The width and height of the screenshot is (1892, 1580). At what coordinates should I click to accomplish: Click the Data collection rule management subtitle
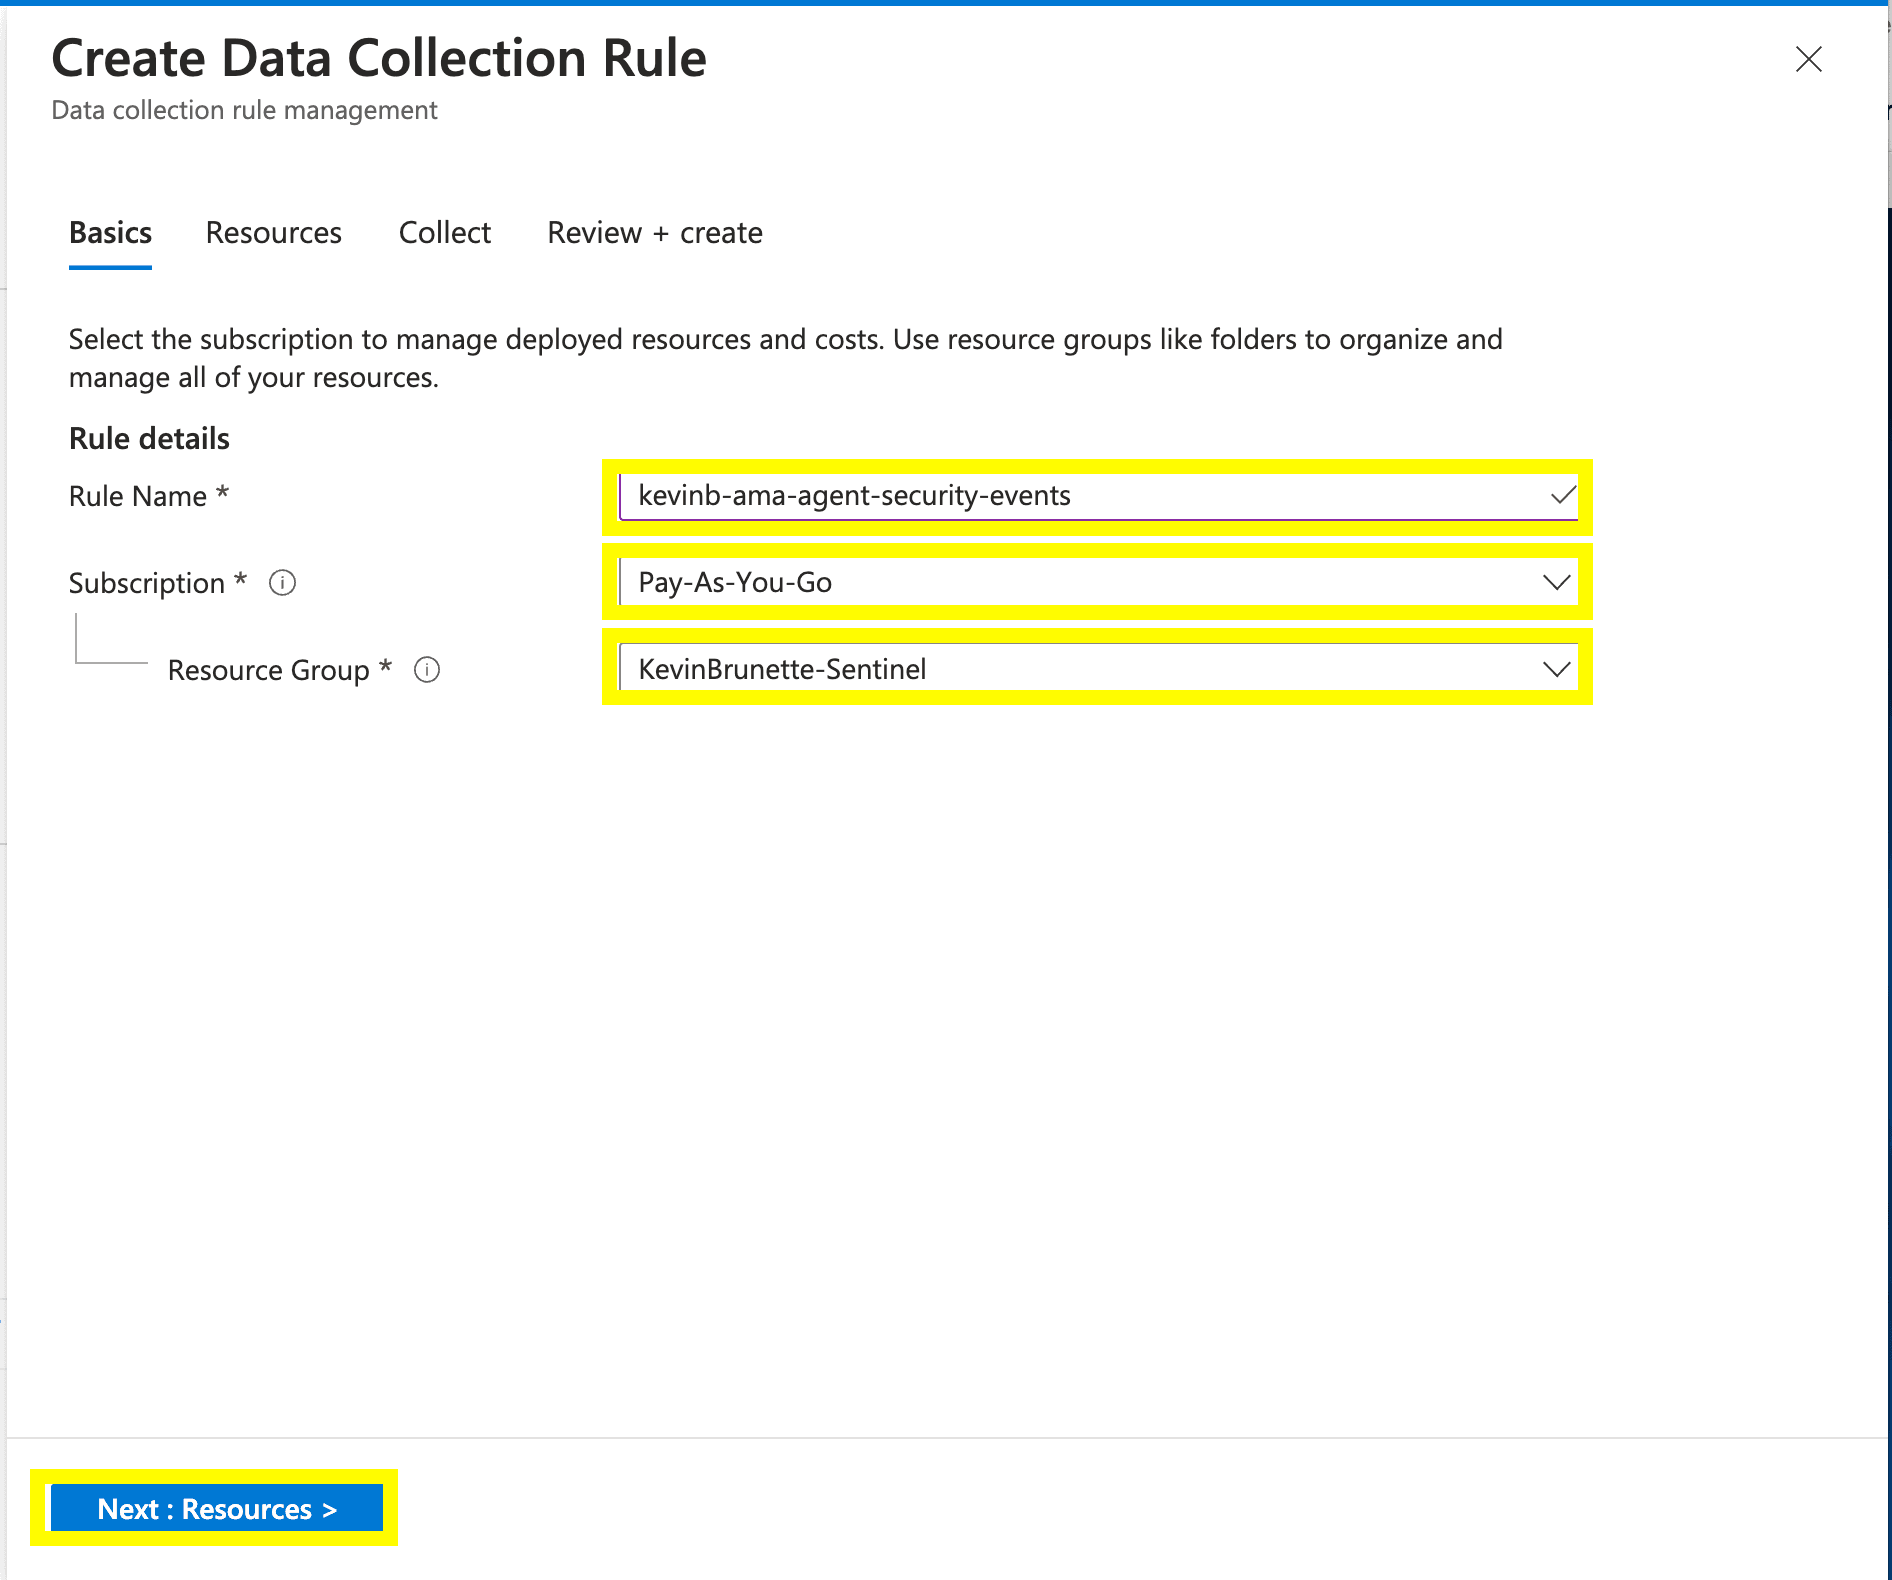[x=244, y=110]
